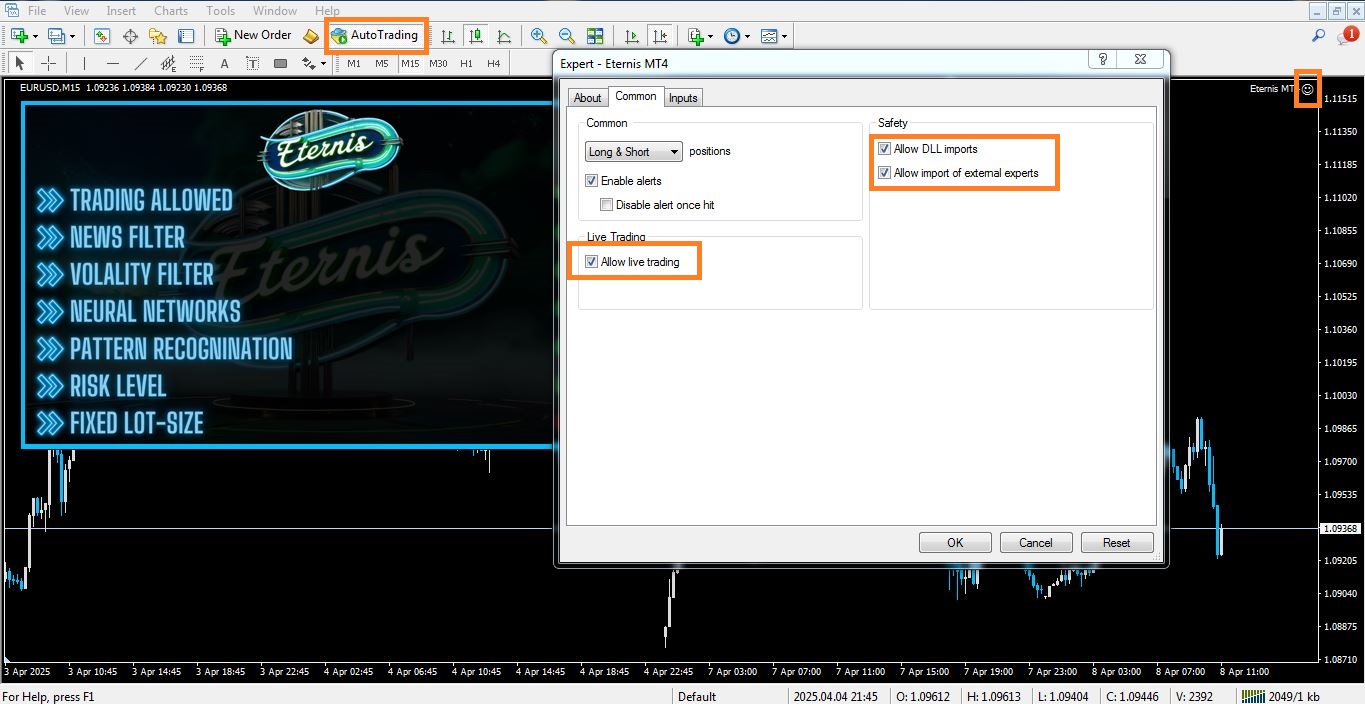Click the search magnifier icon top right
This screenshot has width=1365, height=704.
[x=1318, y=36]
